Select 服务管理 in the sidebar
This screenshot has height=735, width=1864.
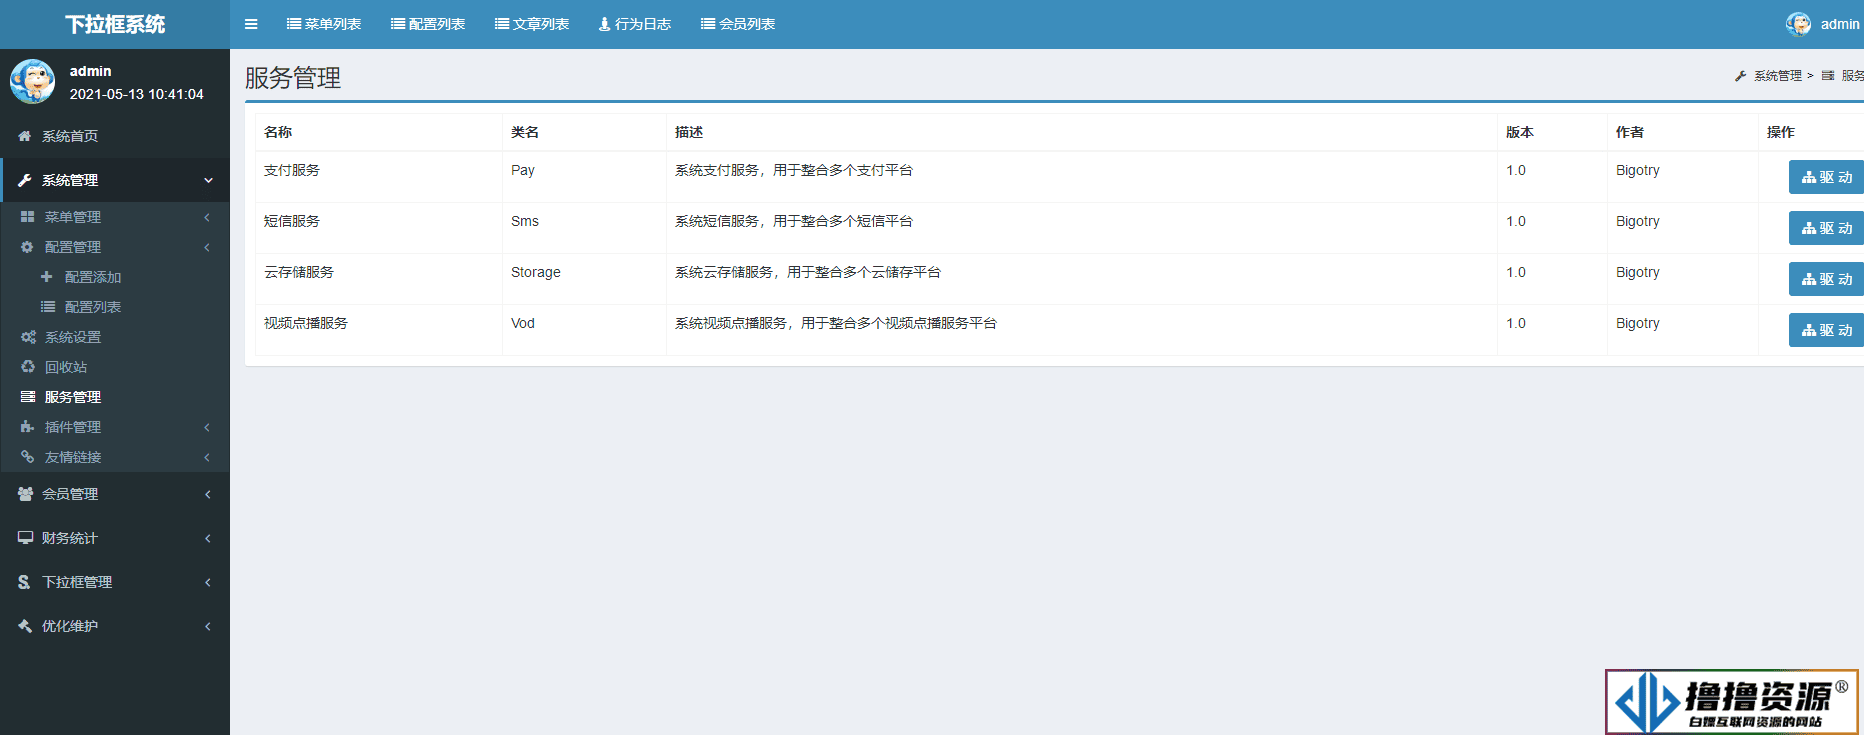click(x=73, y=397)
